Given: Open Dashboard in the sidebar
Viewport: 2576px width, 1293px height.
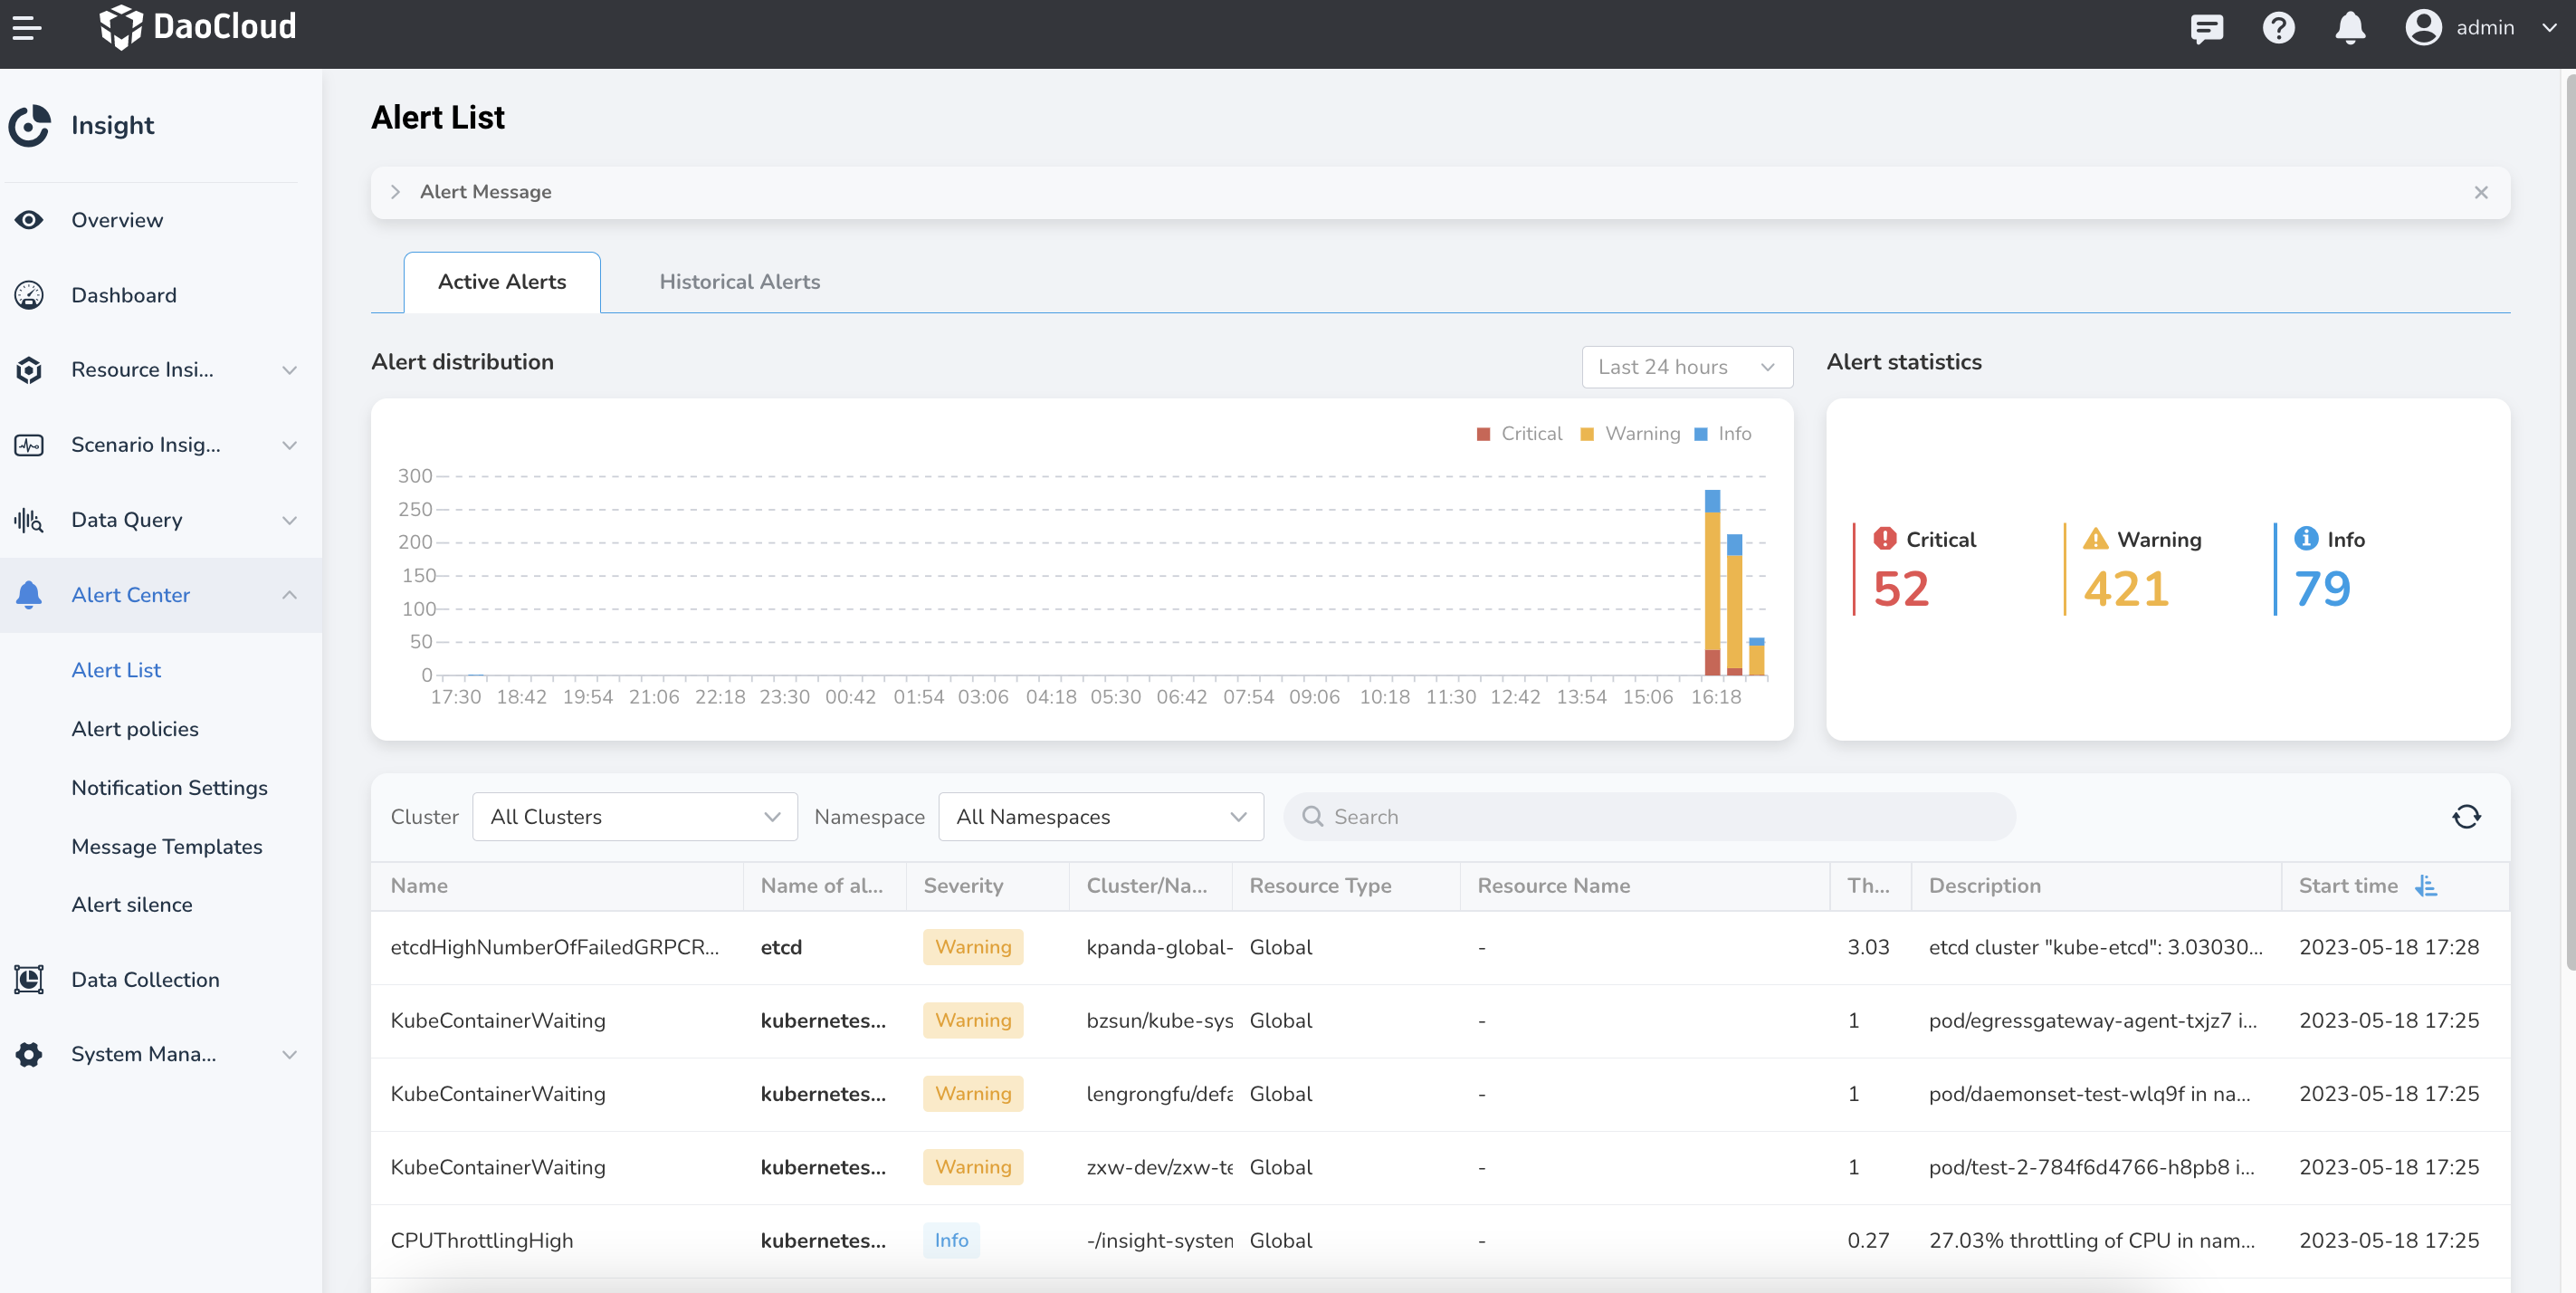Looking at the screenshot, I should tap(124, 295).
